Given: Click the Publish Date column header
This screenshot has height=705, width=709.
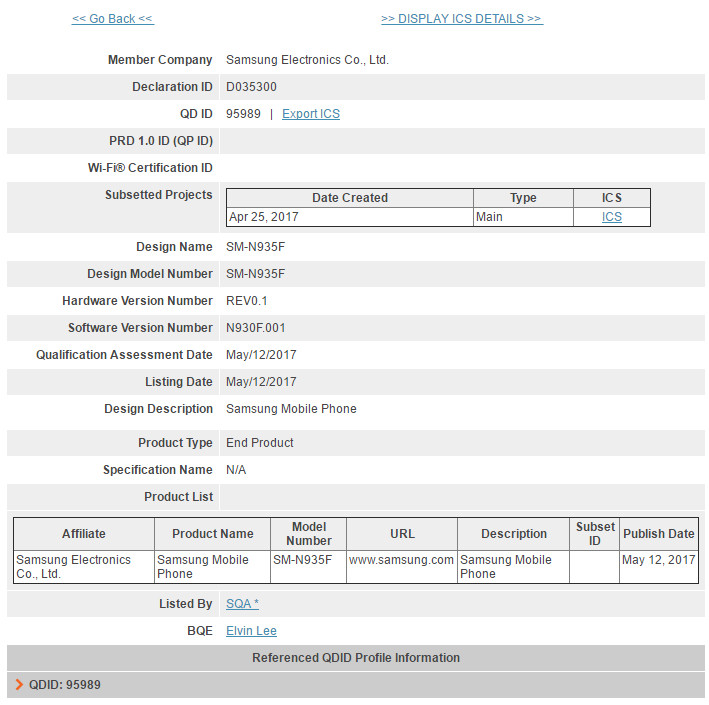Looking at the screenshot, I should [x=659, y=534].
